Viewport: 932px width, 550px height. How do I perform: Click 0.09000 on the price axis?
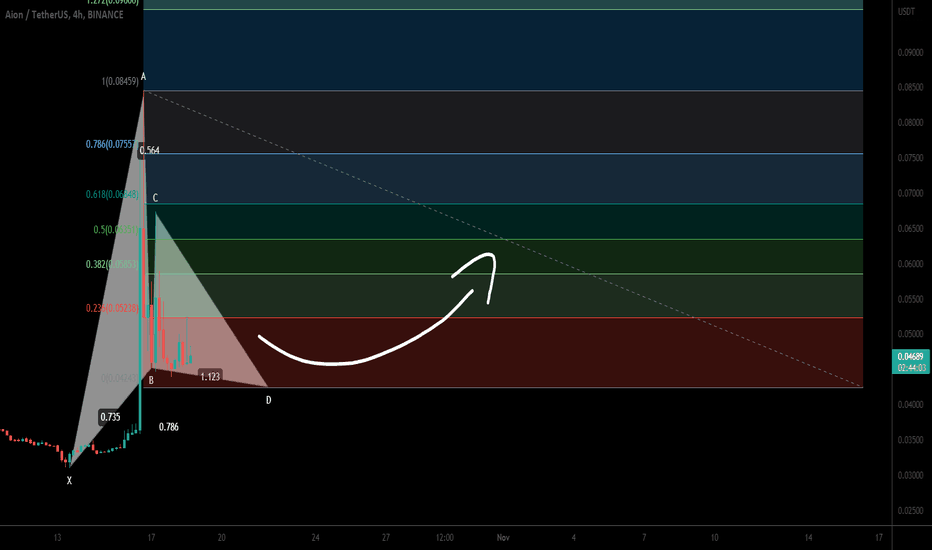click(x=911, y=52)
